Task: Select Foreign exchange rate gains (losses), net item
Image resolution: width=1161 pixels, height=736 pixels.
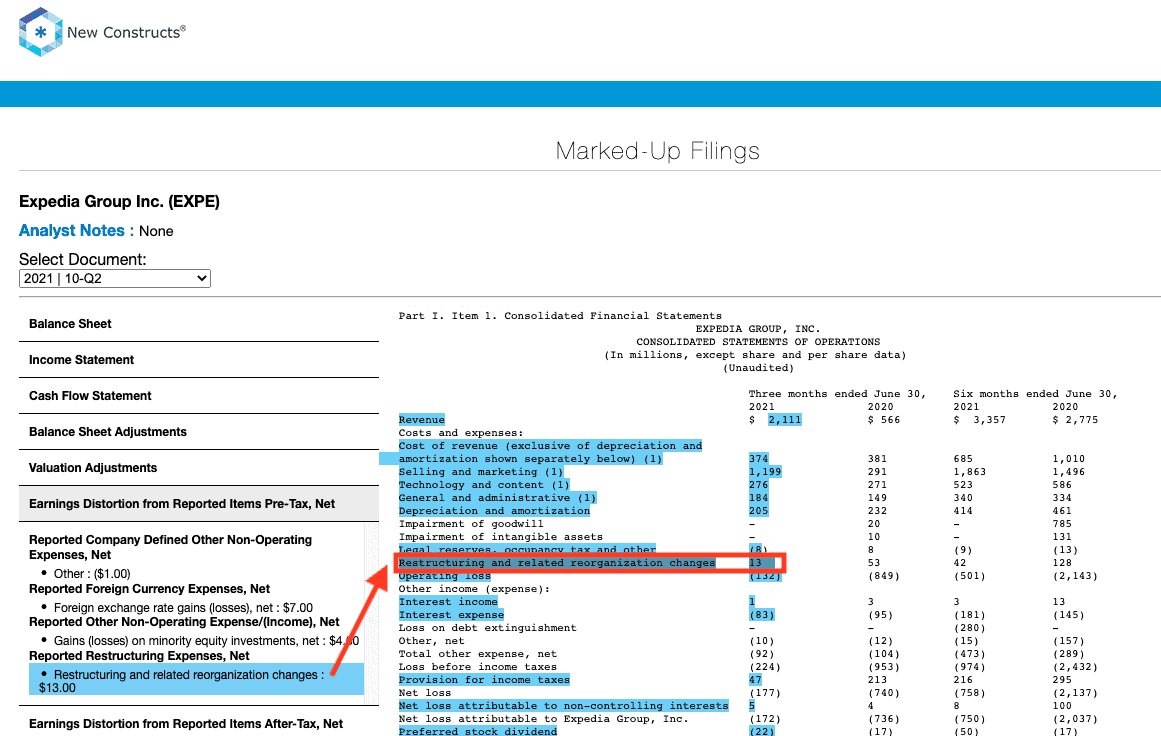Action: [183, 607]
